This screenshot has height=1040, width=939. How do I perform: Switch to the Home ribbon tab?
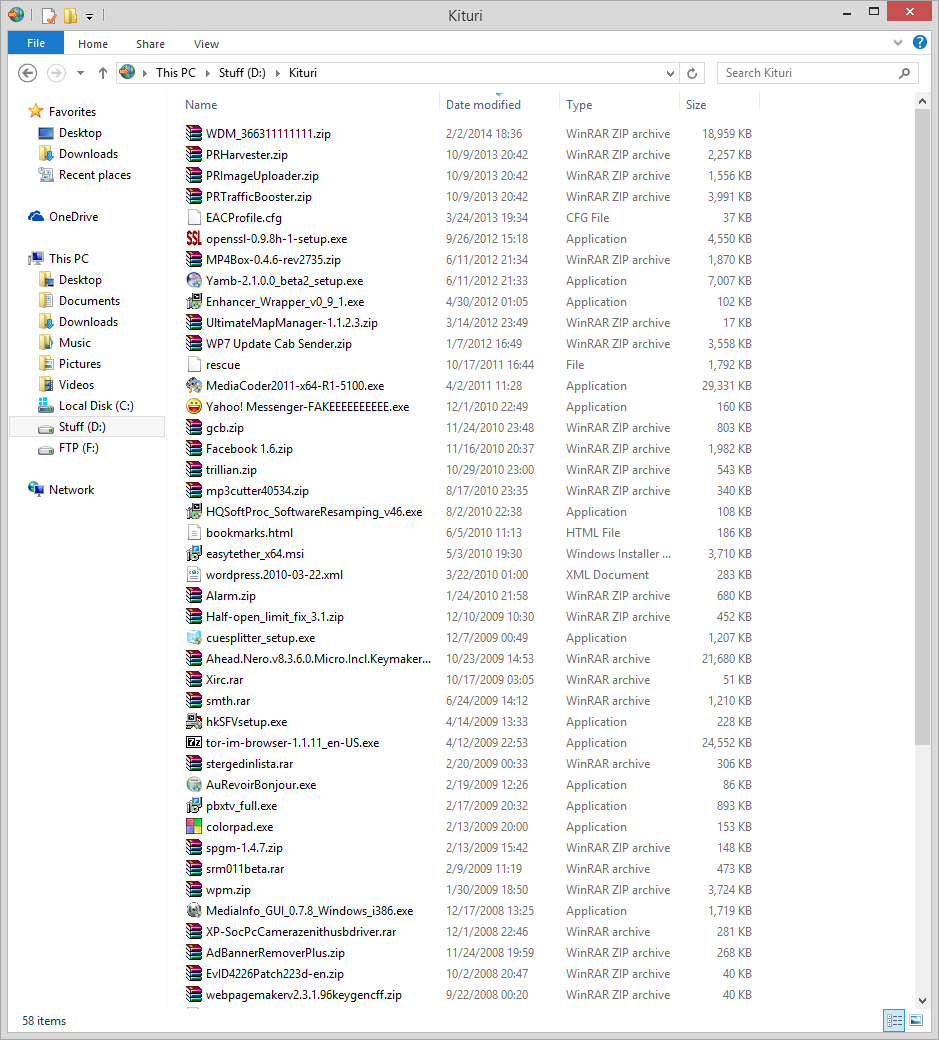[93, 44]
